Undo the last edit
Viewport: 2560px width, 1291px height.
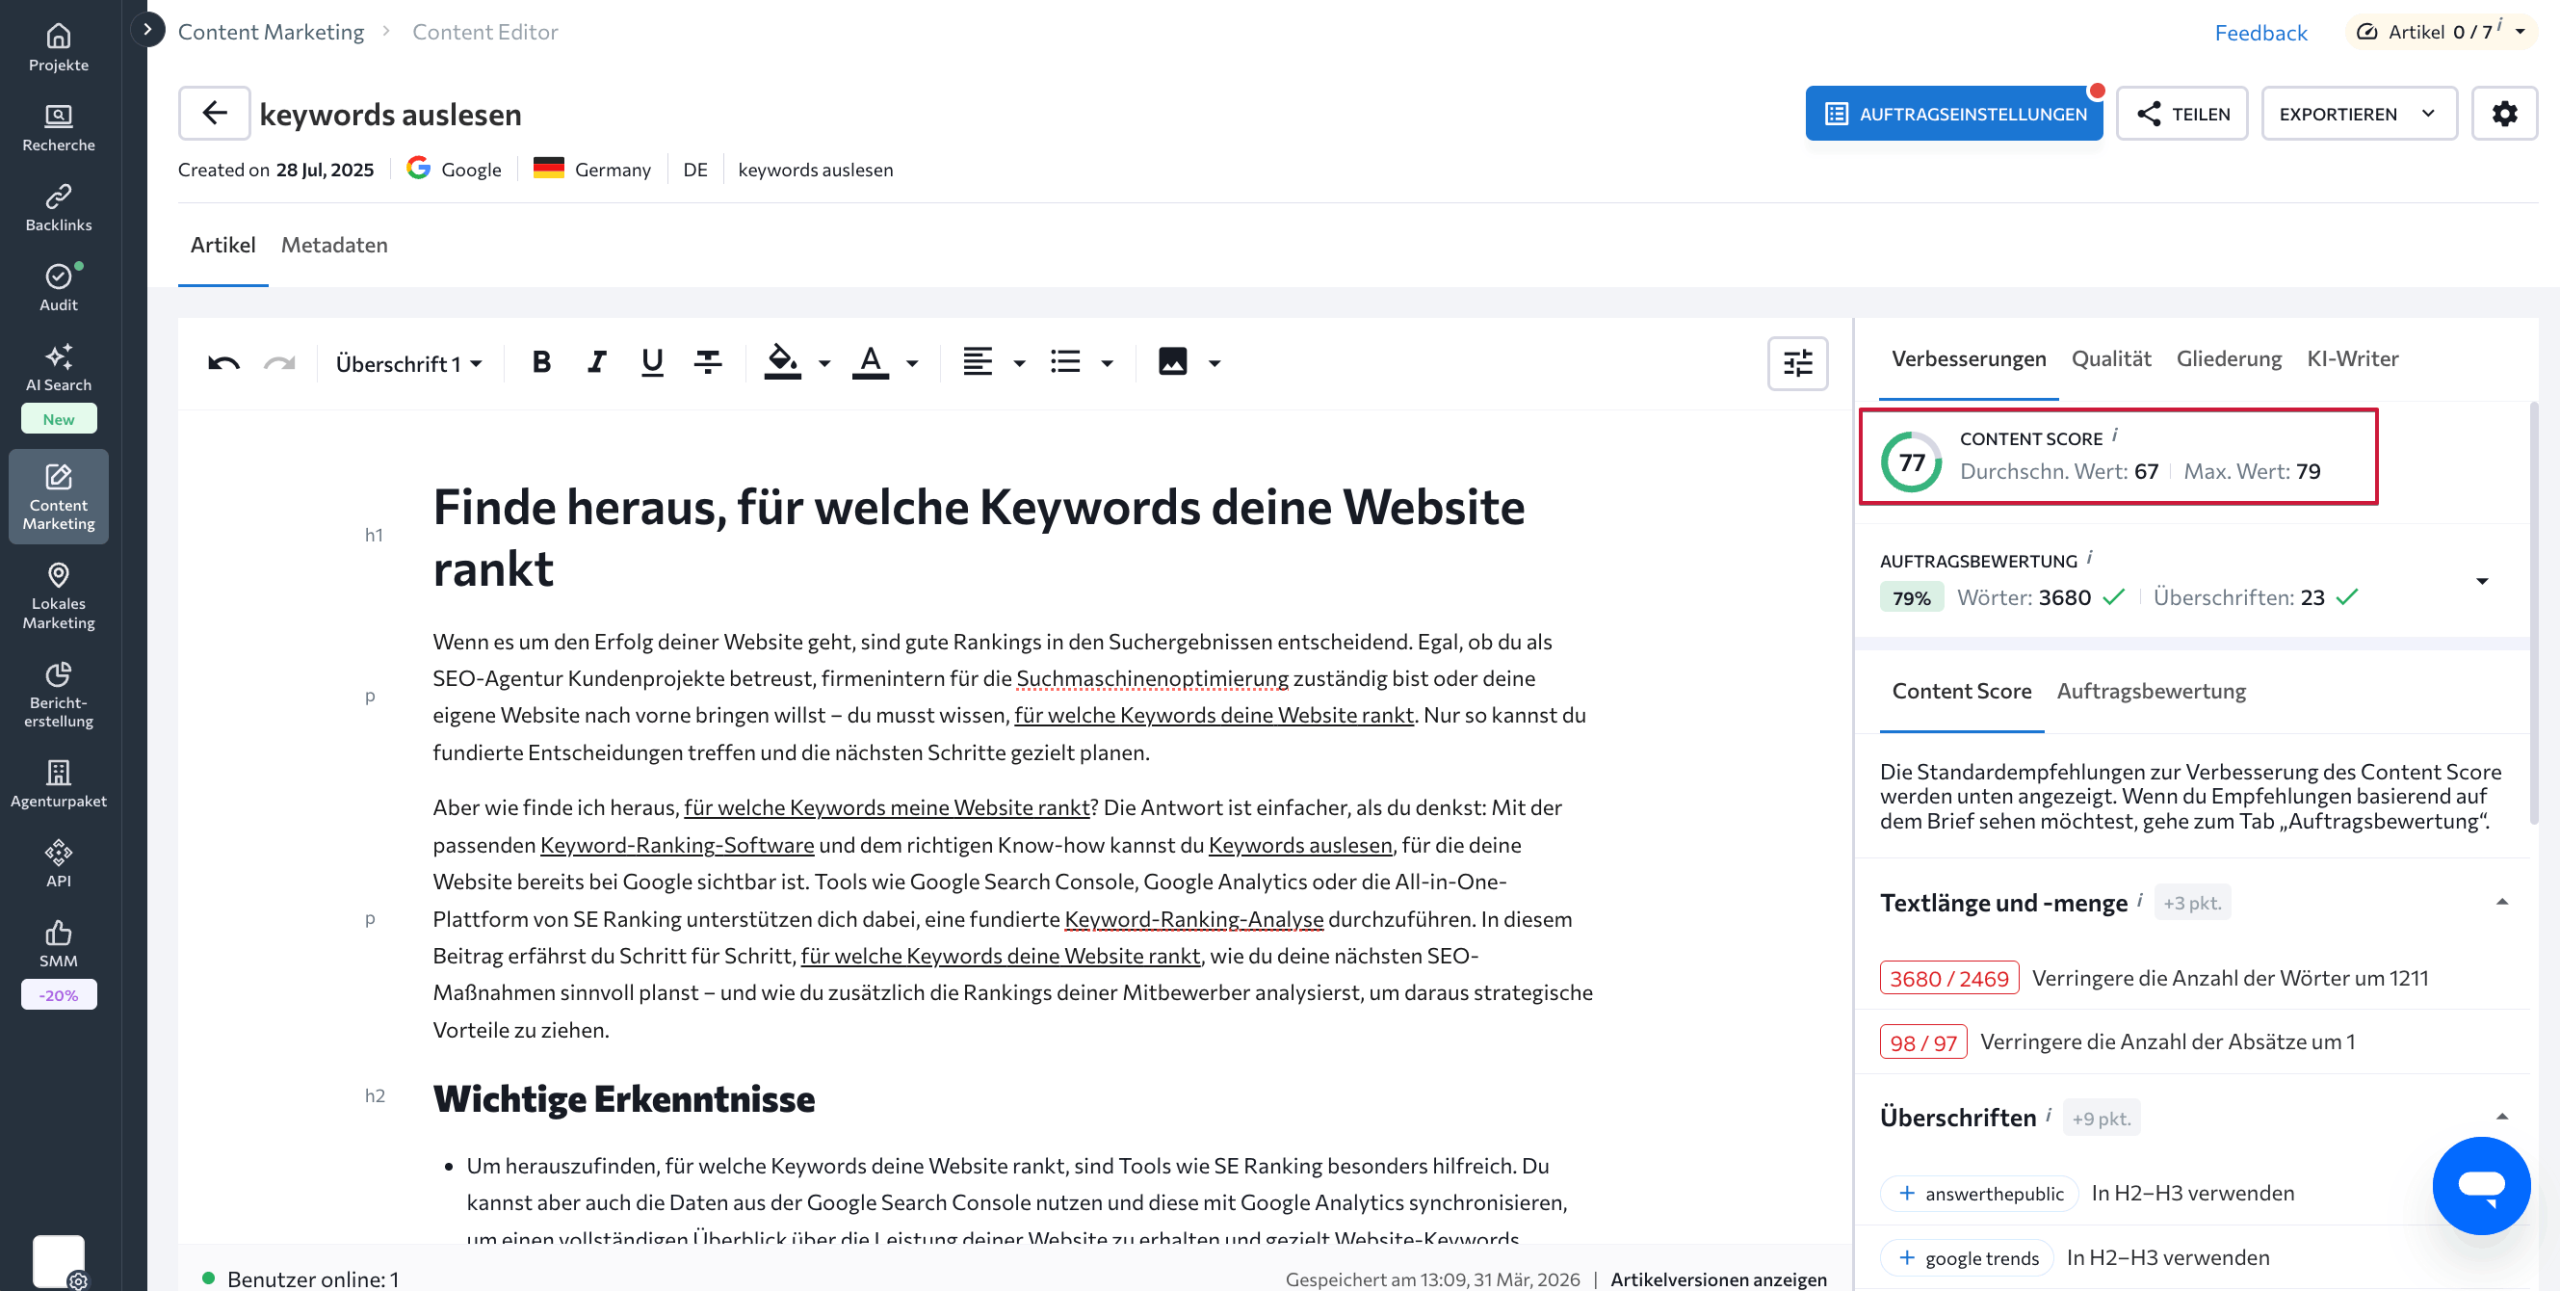[x=224, y=362]
